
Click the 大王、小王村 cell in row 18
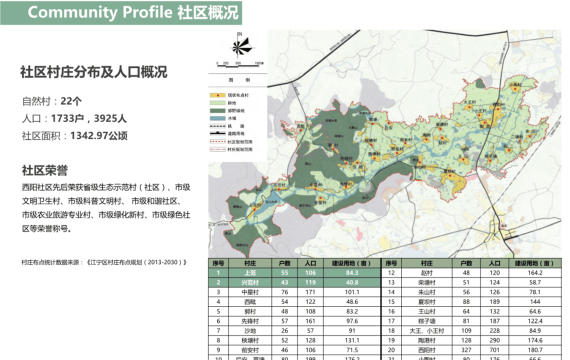[427, 331]
